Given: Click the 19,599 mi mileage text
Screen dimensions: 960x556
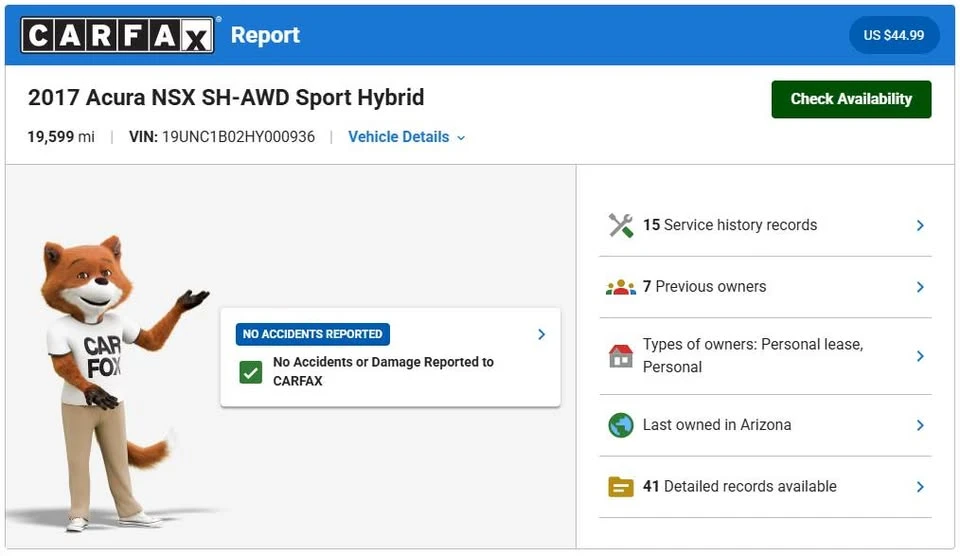Looking at the screenshot, I should [61, 137].
